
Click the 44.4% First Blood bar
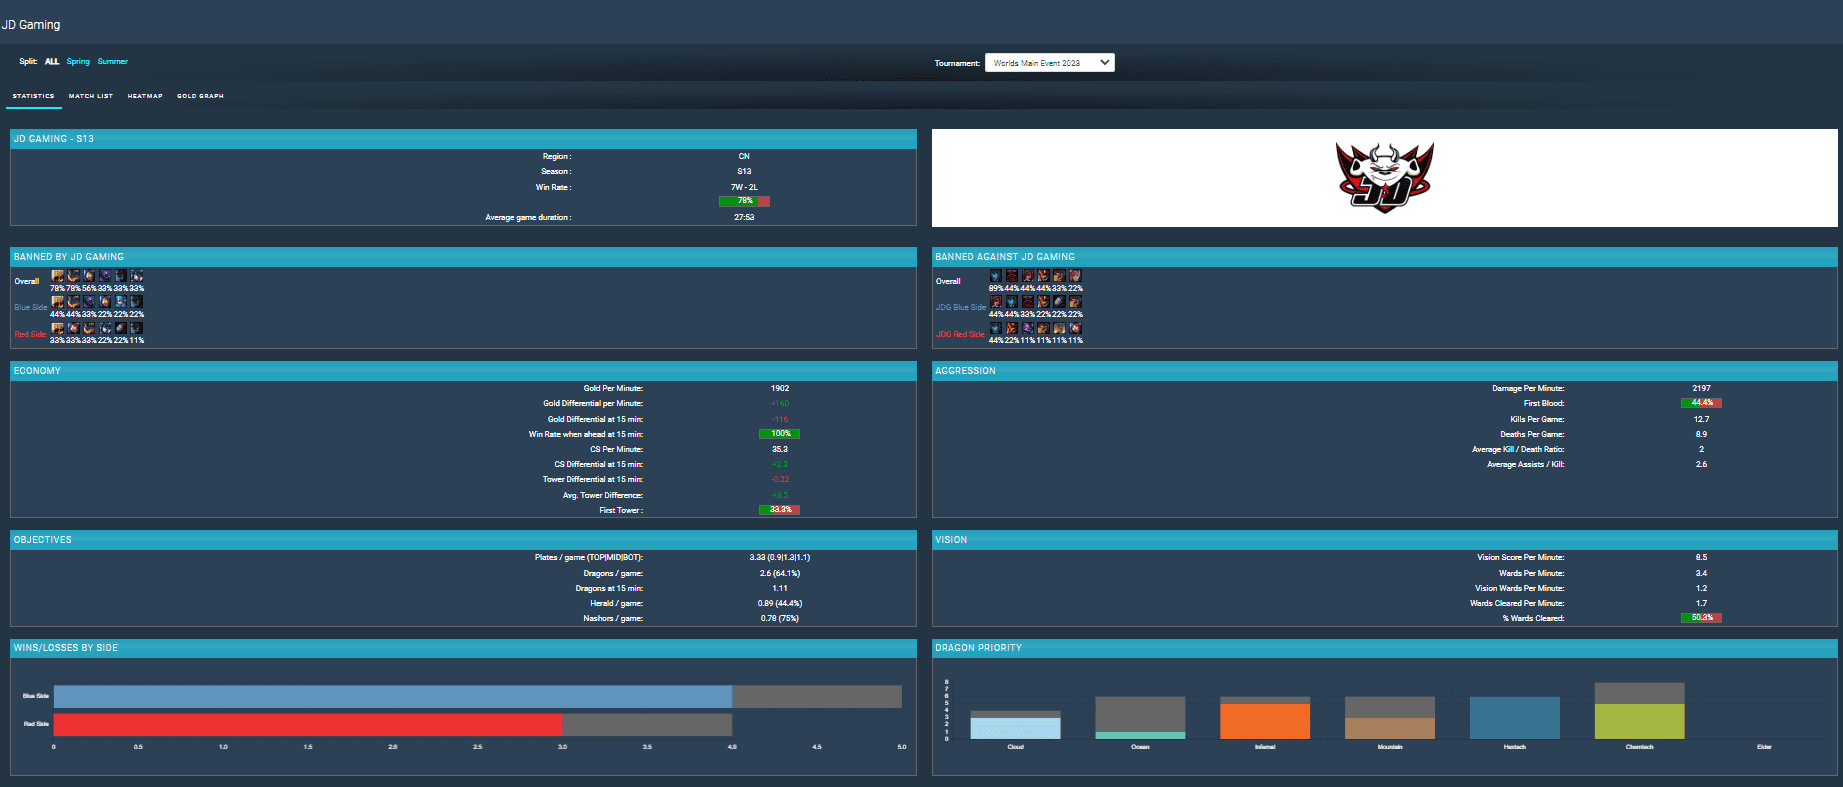[1701, 403]
